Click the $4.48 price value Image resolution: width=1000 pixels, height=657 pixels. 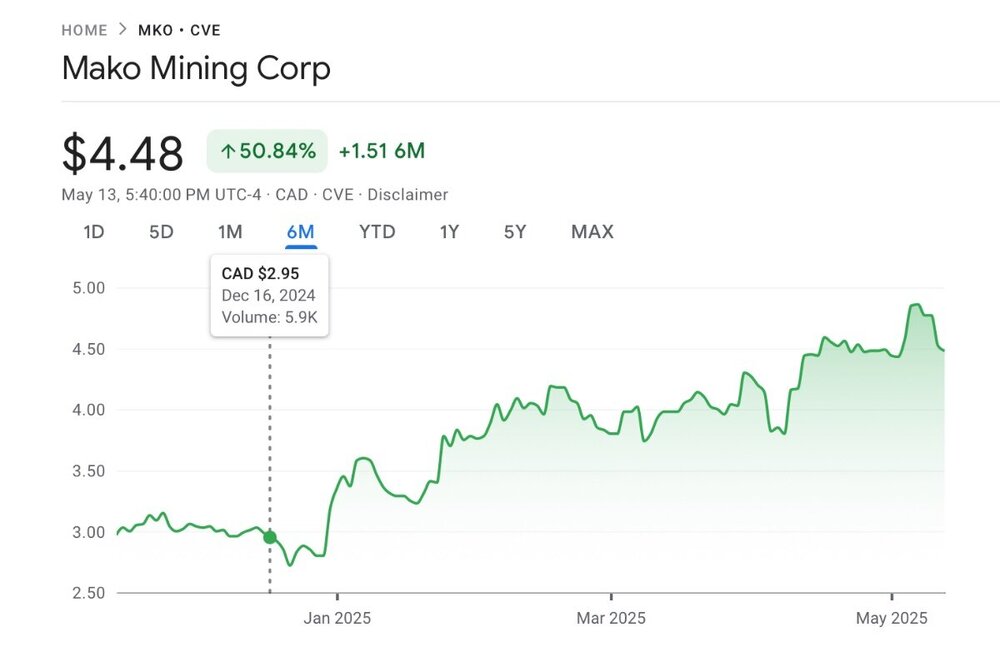point(122,153)
